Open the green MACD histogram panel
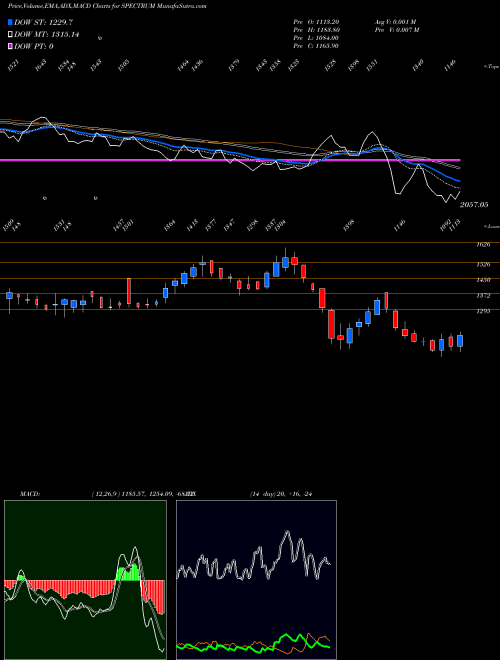Screen dimensions: 500x660 (x=85, y=580)
